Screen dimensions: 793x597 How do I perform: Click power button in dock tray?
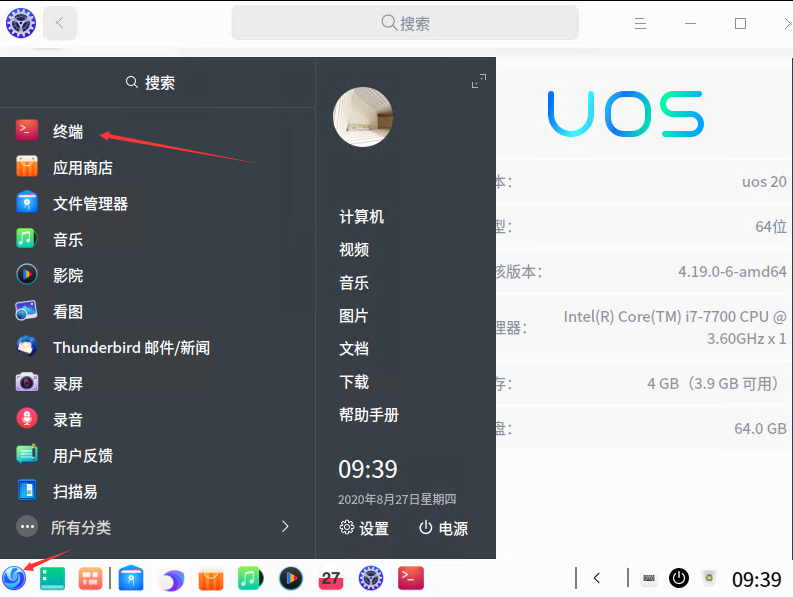679,578
